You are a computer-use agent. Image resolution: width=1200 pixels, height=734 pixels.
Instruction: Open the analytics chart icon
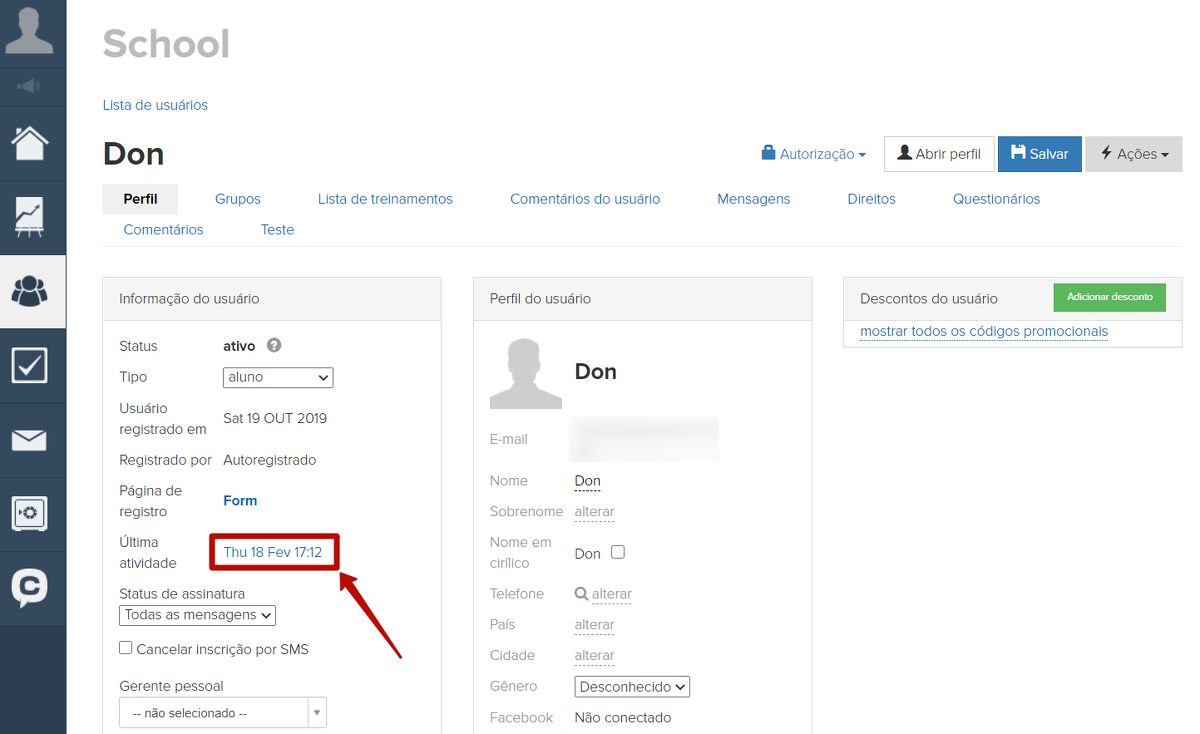(30, 217)
